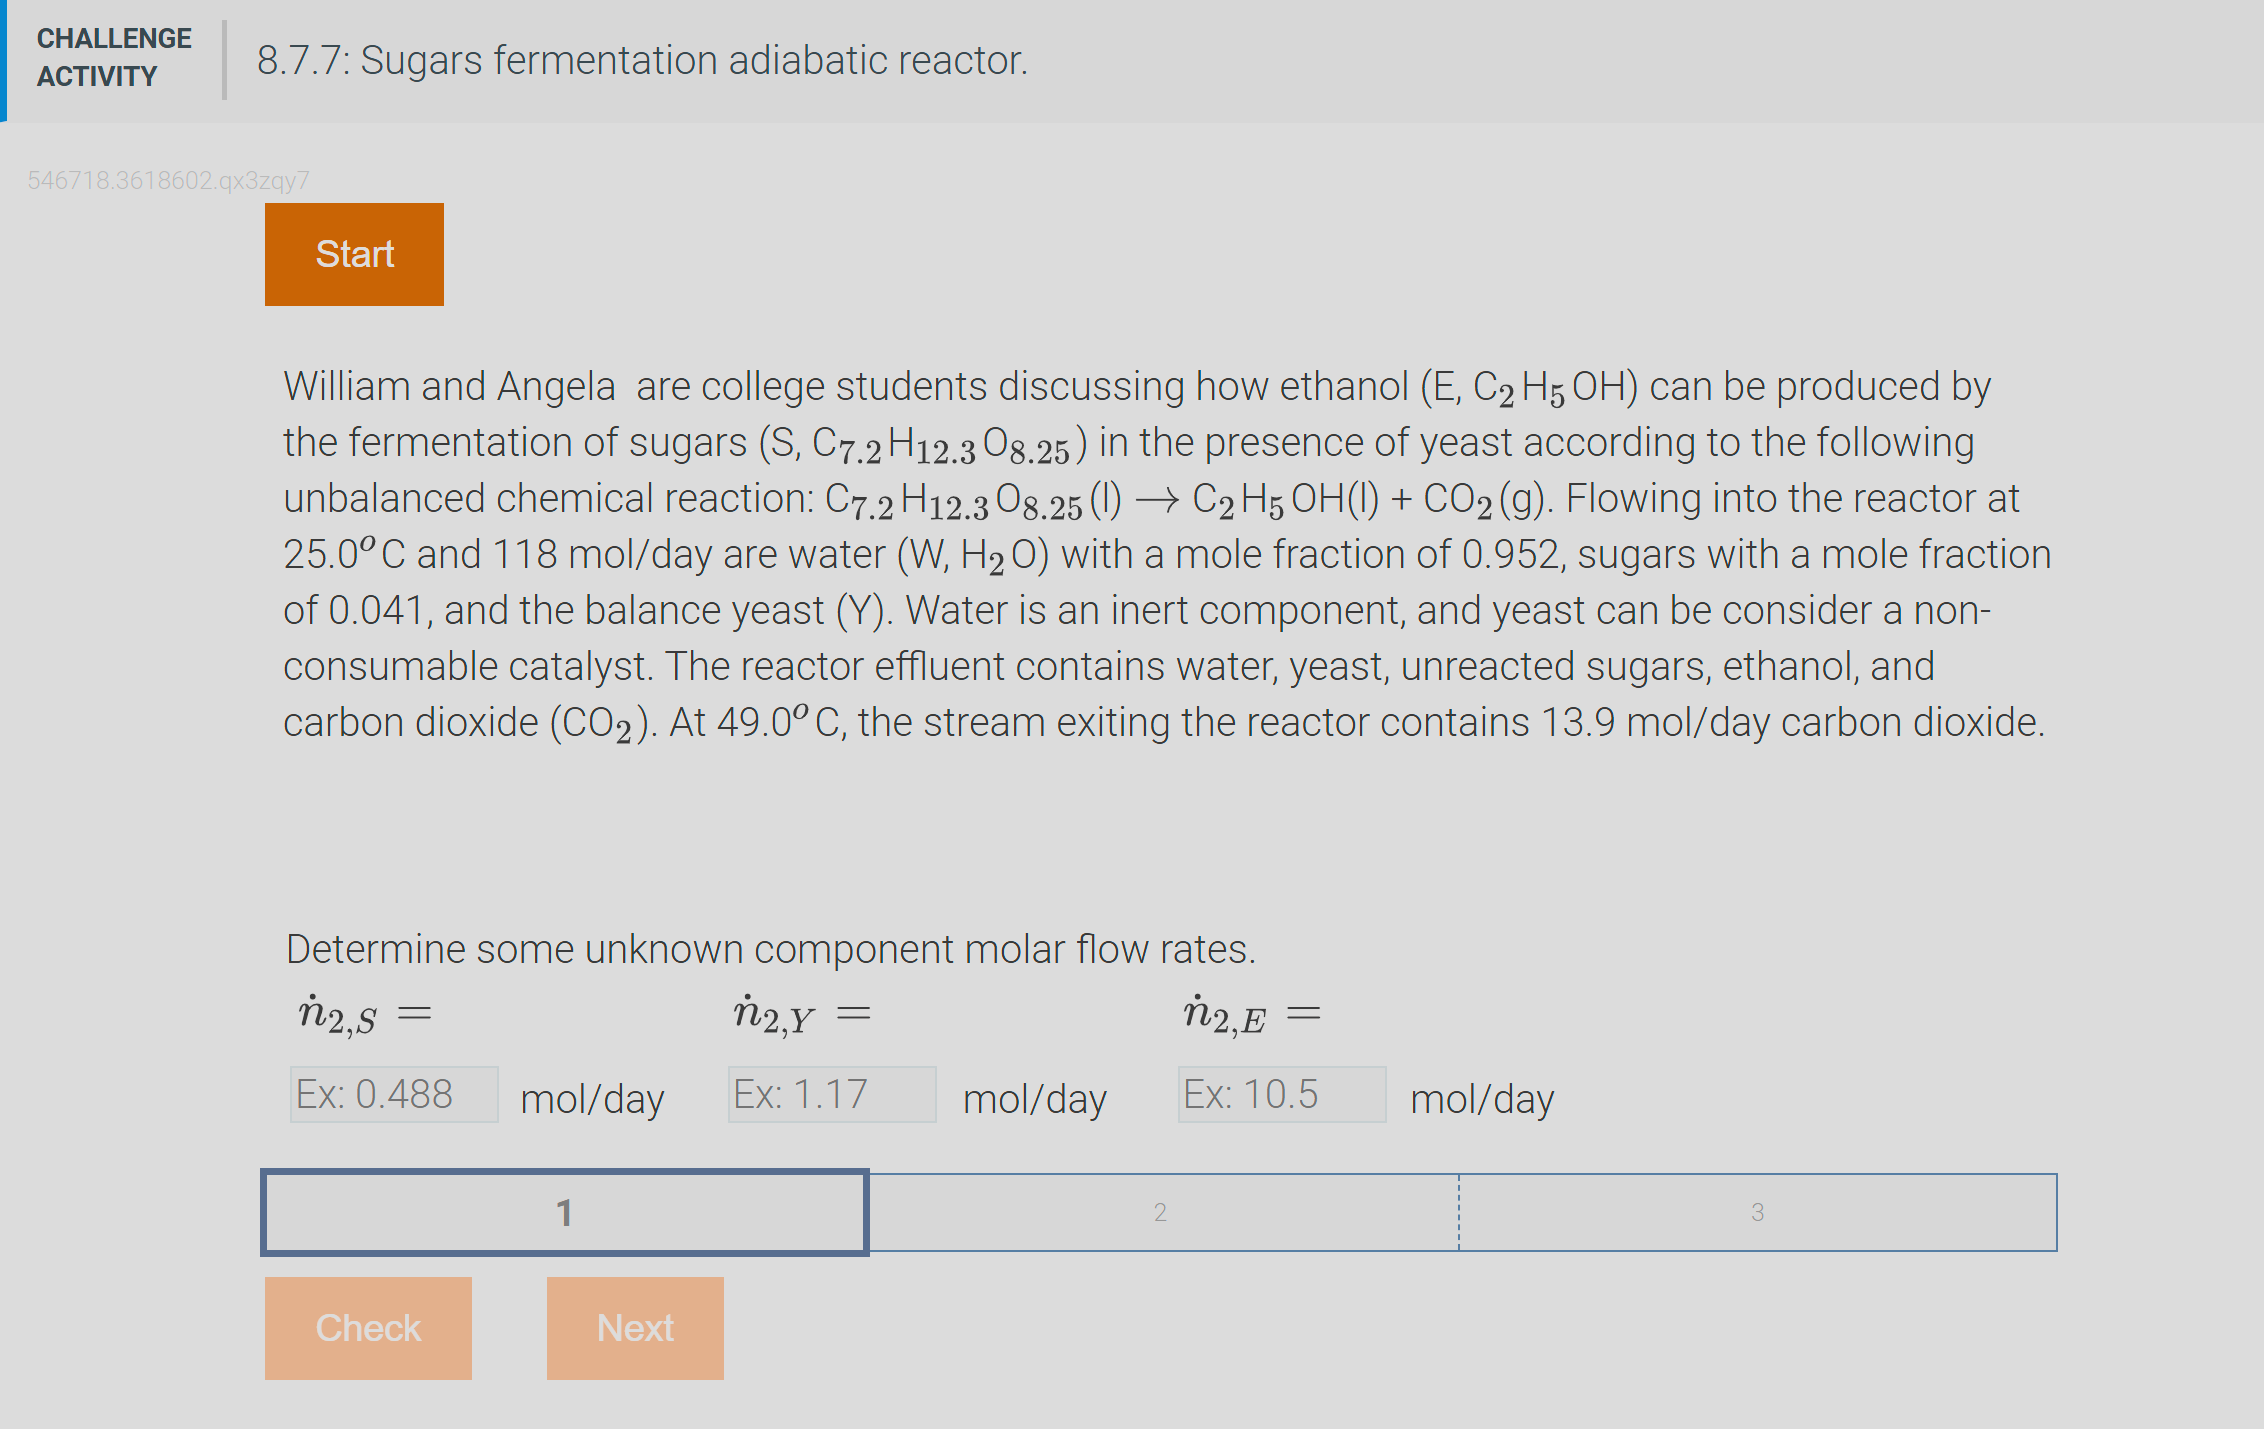Click the Ex: 10.5 placeholder box

(x=1281, y=1094)
